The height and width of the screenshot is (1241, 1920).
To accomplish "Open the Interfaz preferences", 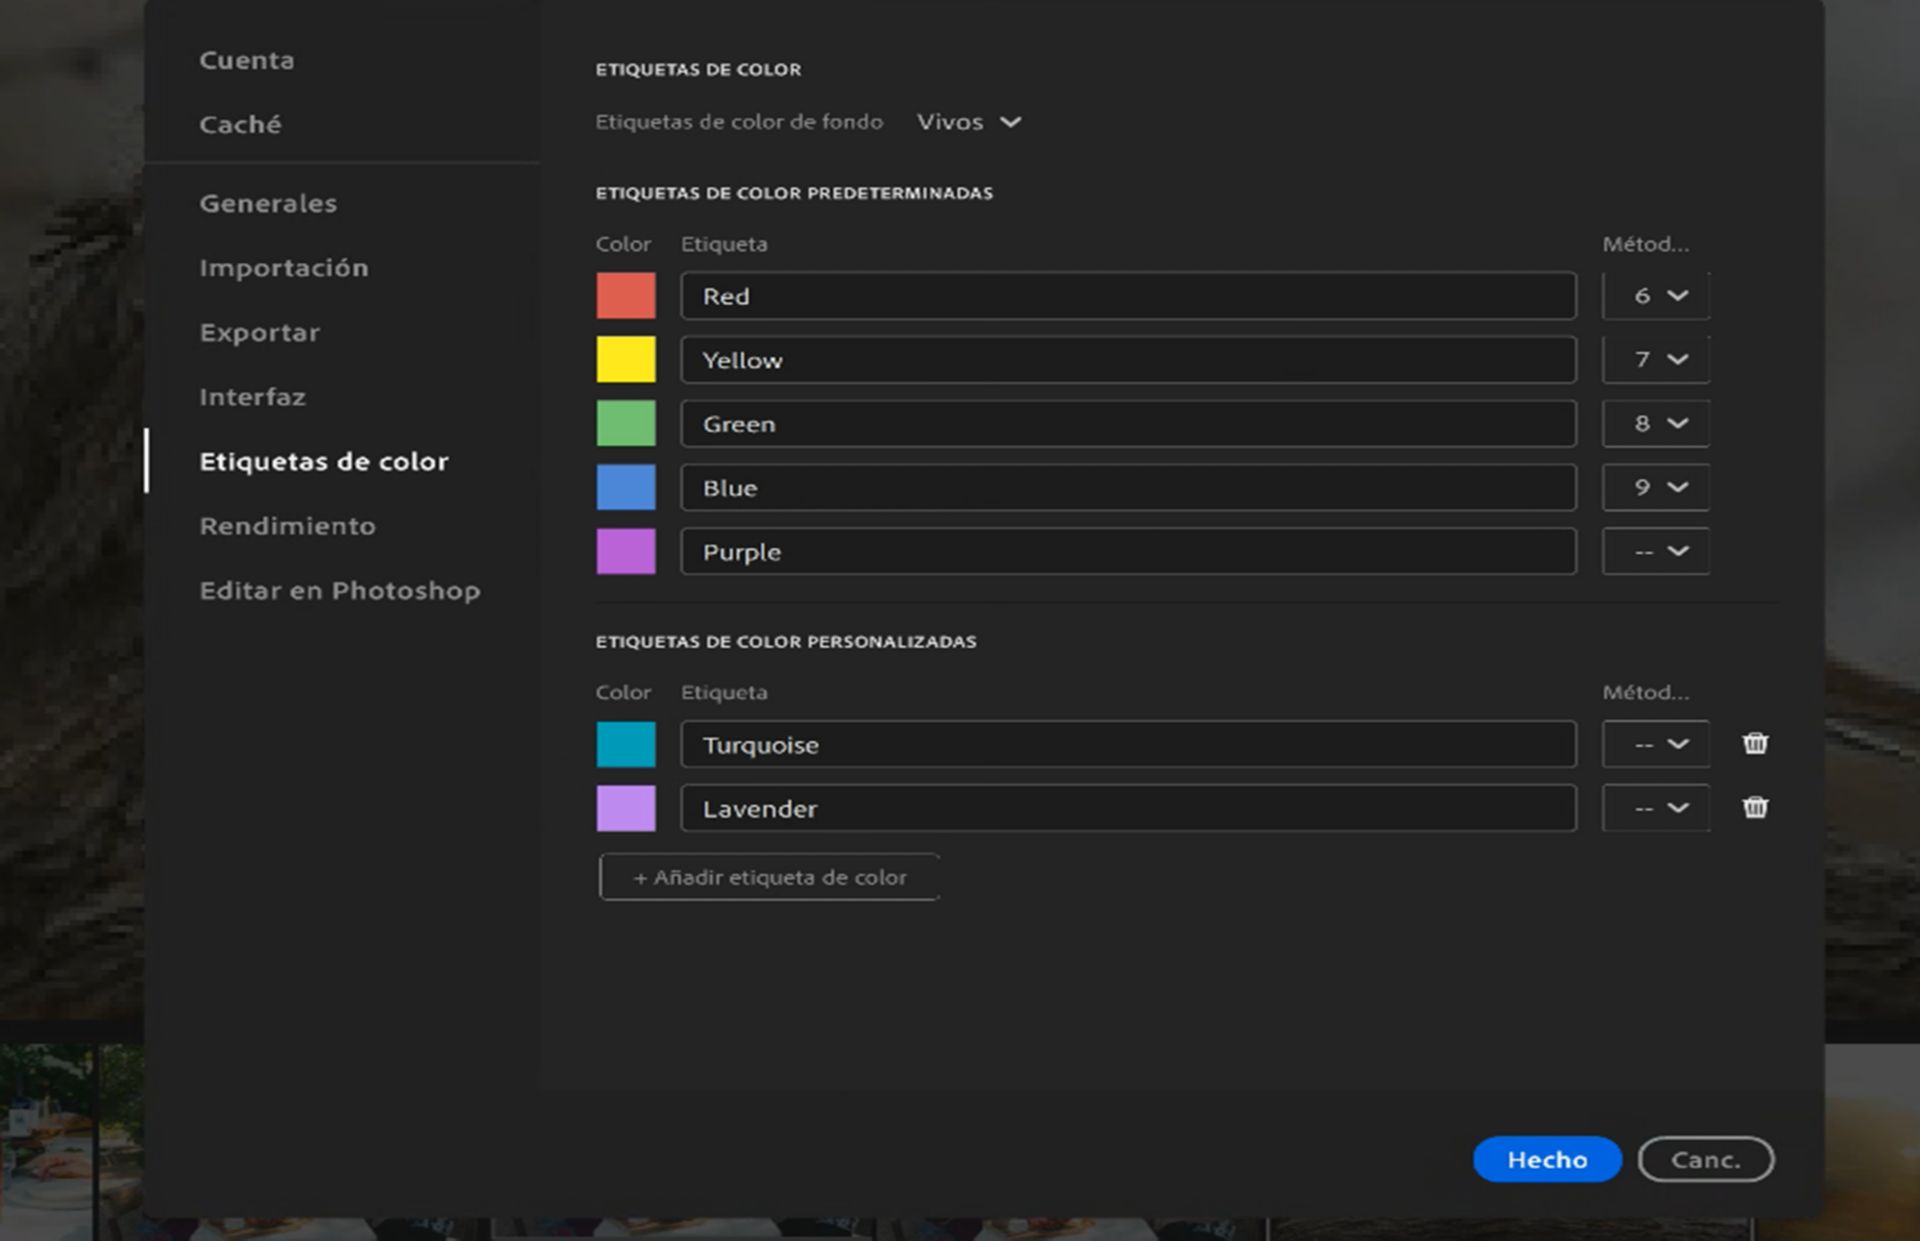I will (252, 397).
